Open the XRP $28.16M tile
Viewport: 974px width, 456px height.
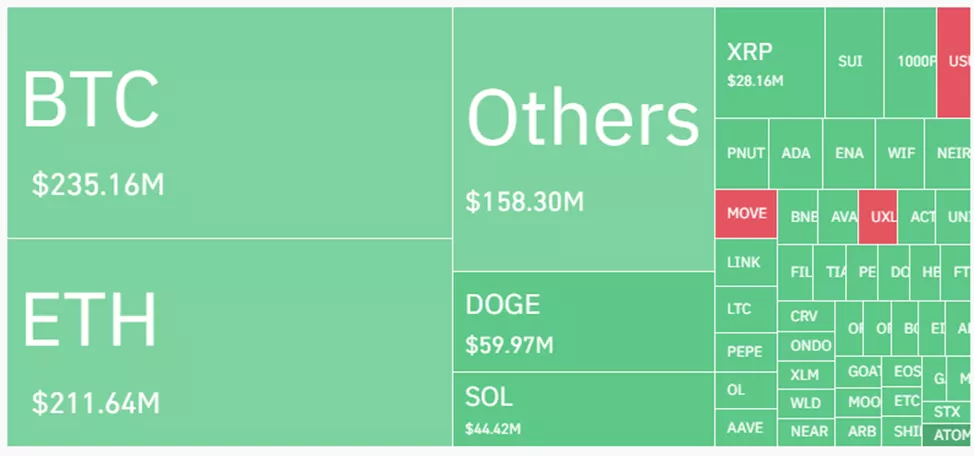coord(769,62)
